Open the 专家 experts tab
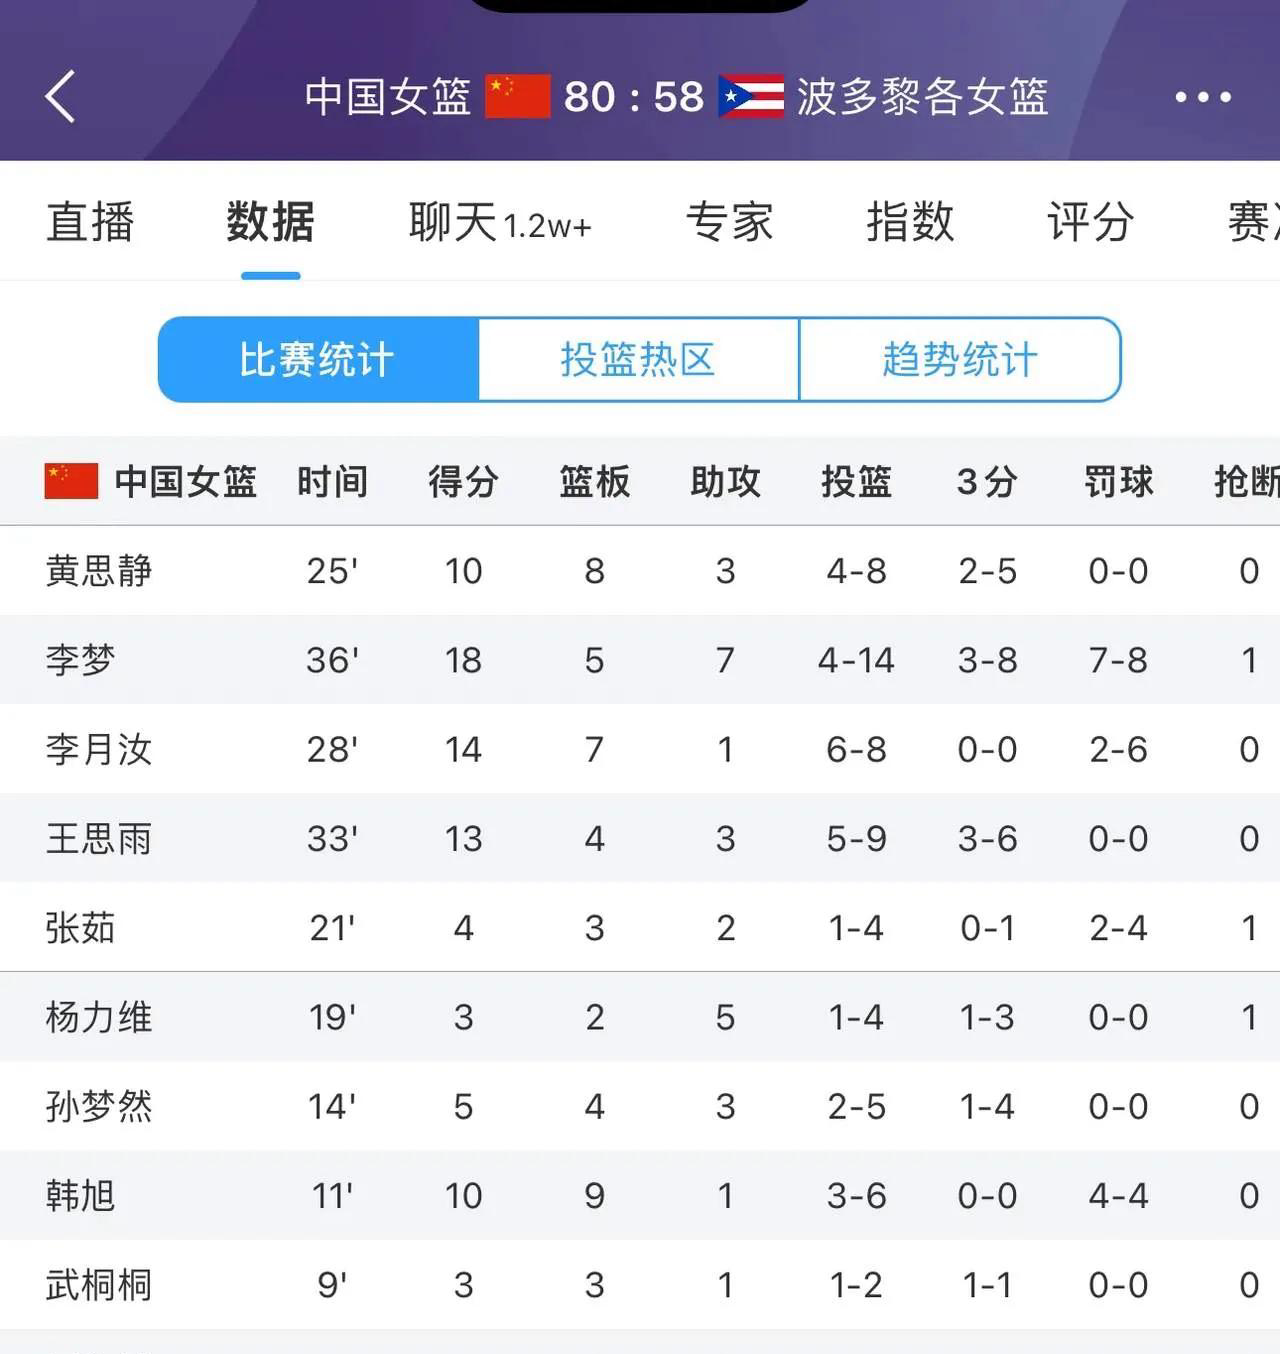 730,222
